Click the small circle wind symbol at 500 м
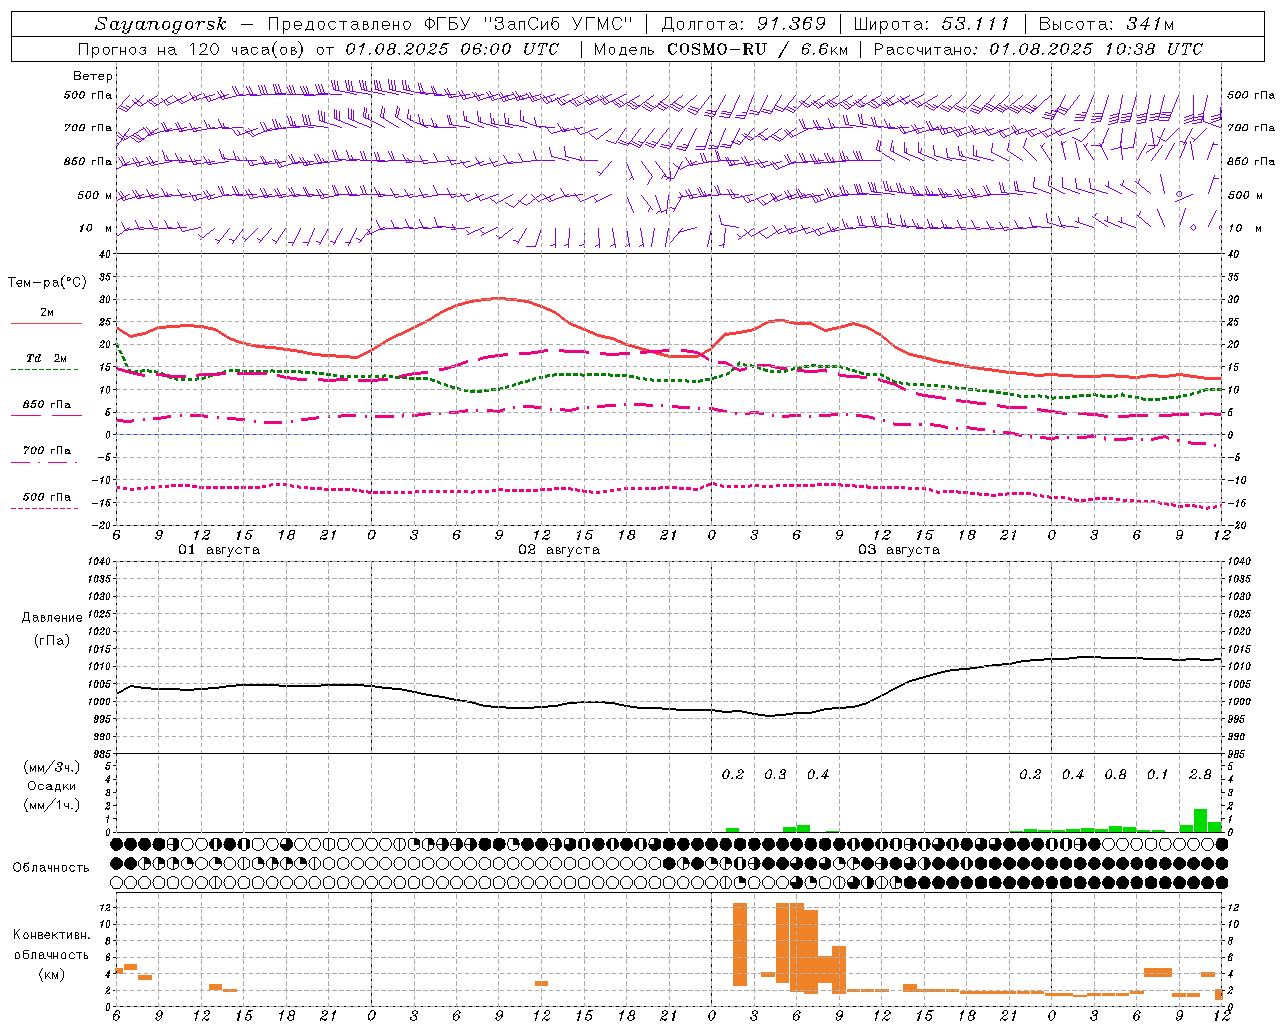 pyautogui.click(x=1179, y=194)
